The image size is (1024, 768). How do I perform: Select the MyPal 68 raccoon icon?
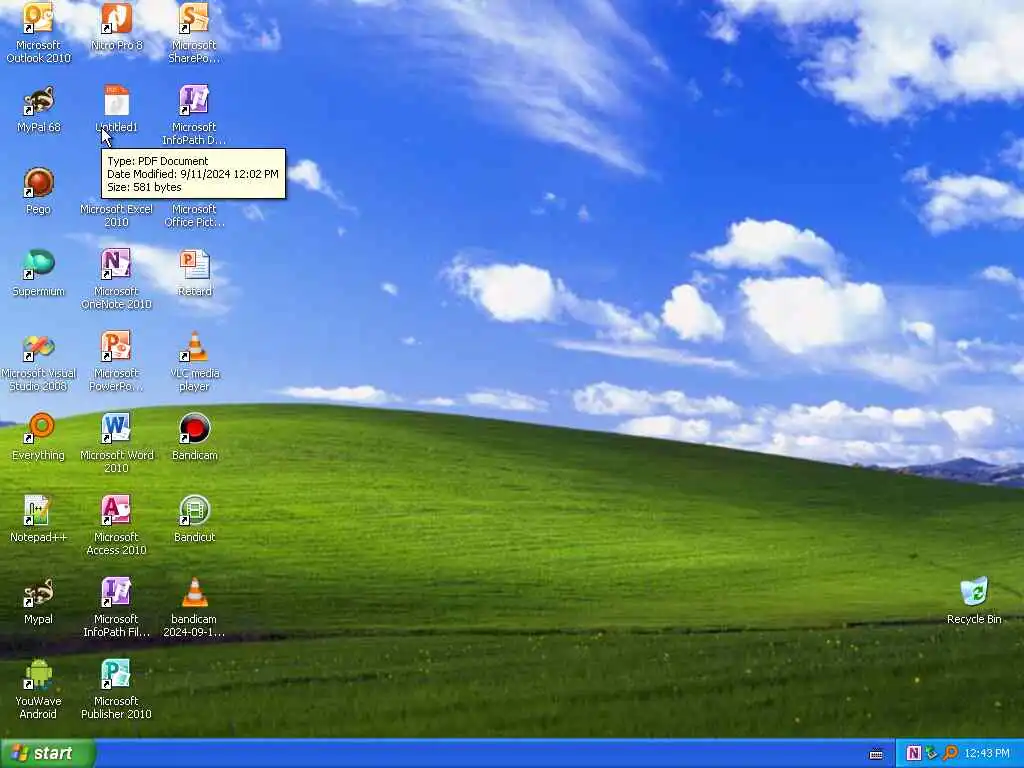pos(39,100)
